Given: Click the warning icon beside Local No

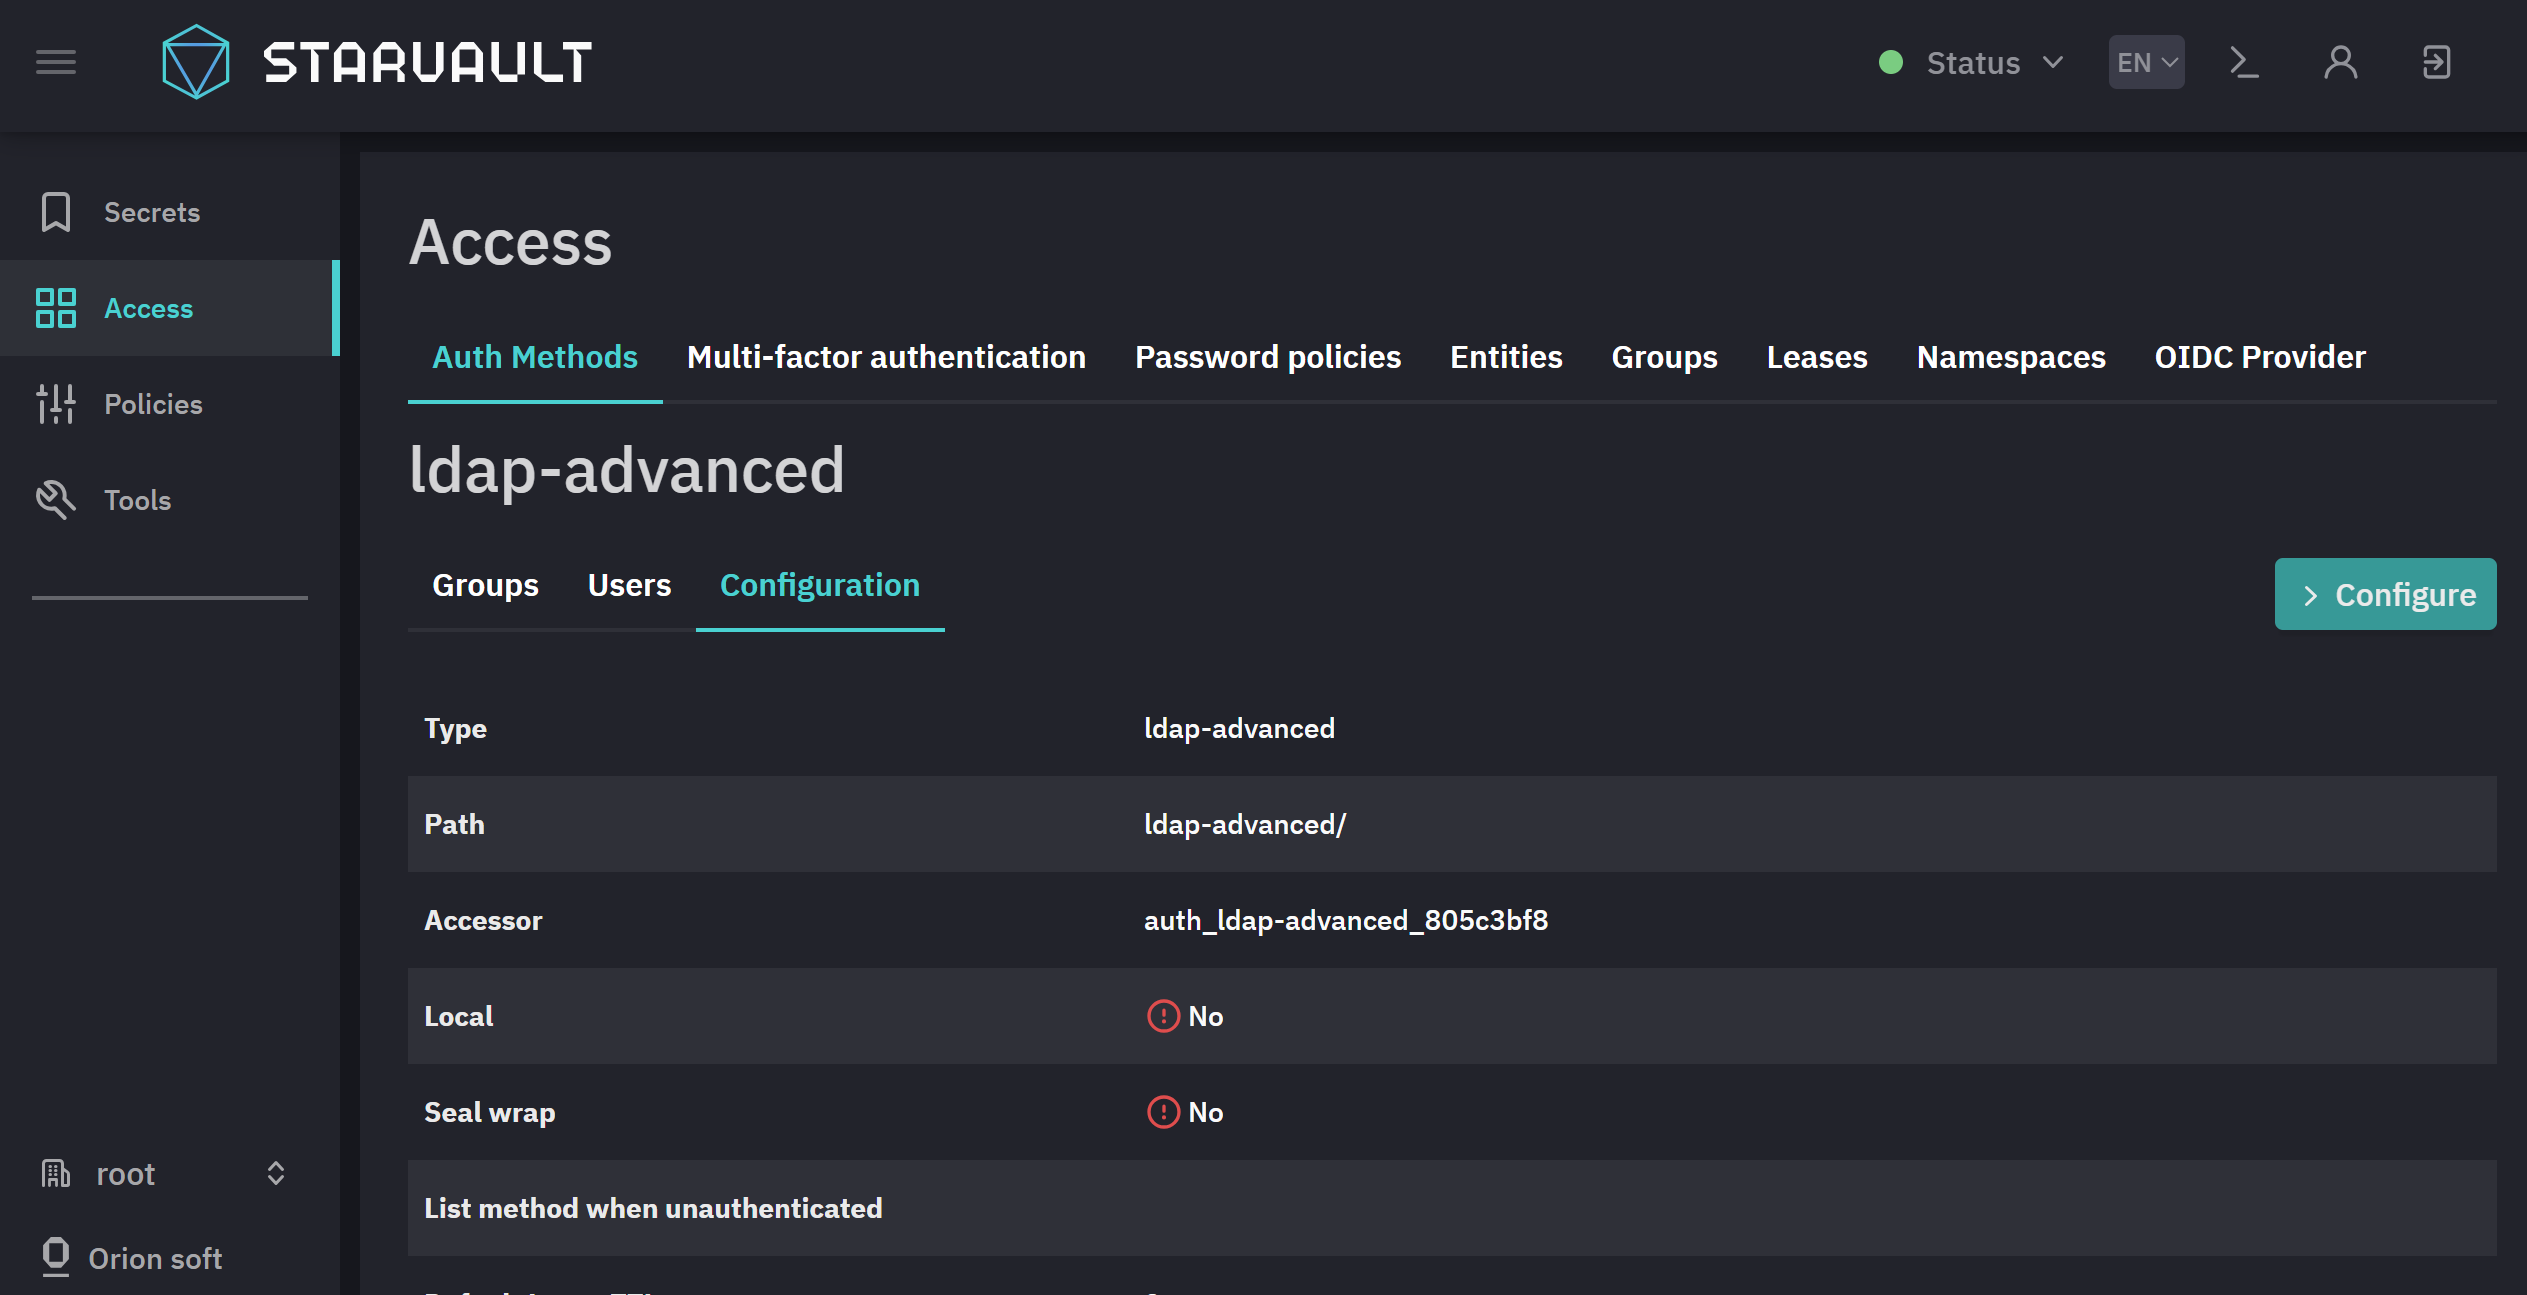Looking at the screenshot, I should coord(1163,1016).
